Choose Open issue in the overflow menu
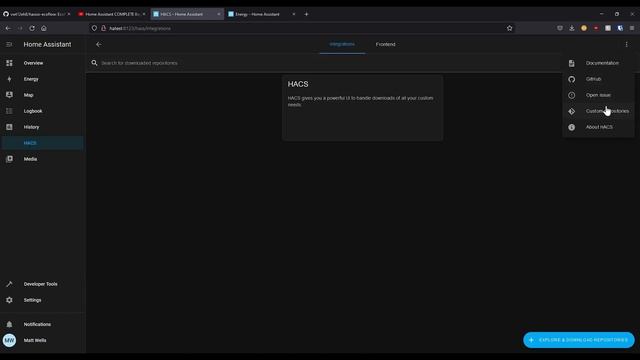Viewport: 640px width, 360px height. coord(599,95)
